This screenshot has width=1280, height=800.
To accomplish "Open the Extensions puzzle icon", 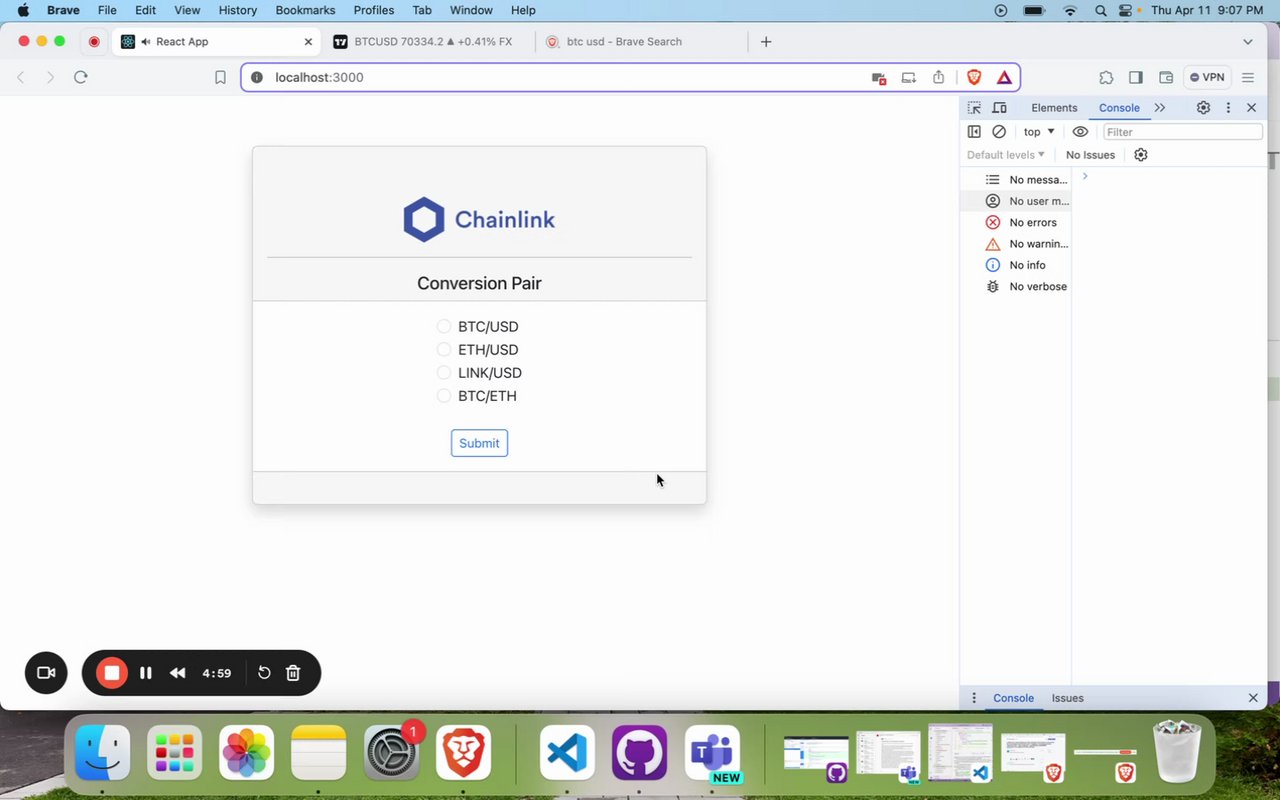I will pyautogui.click(x=1106, y=77).
